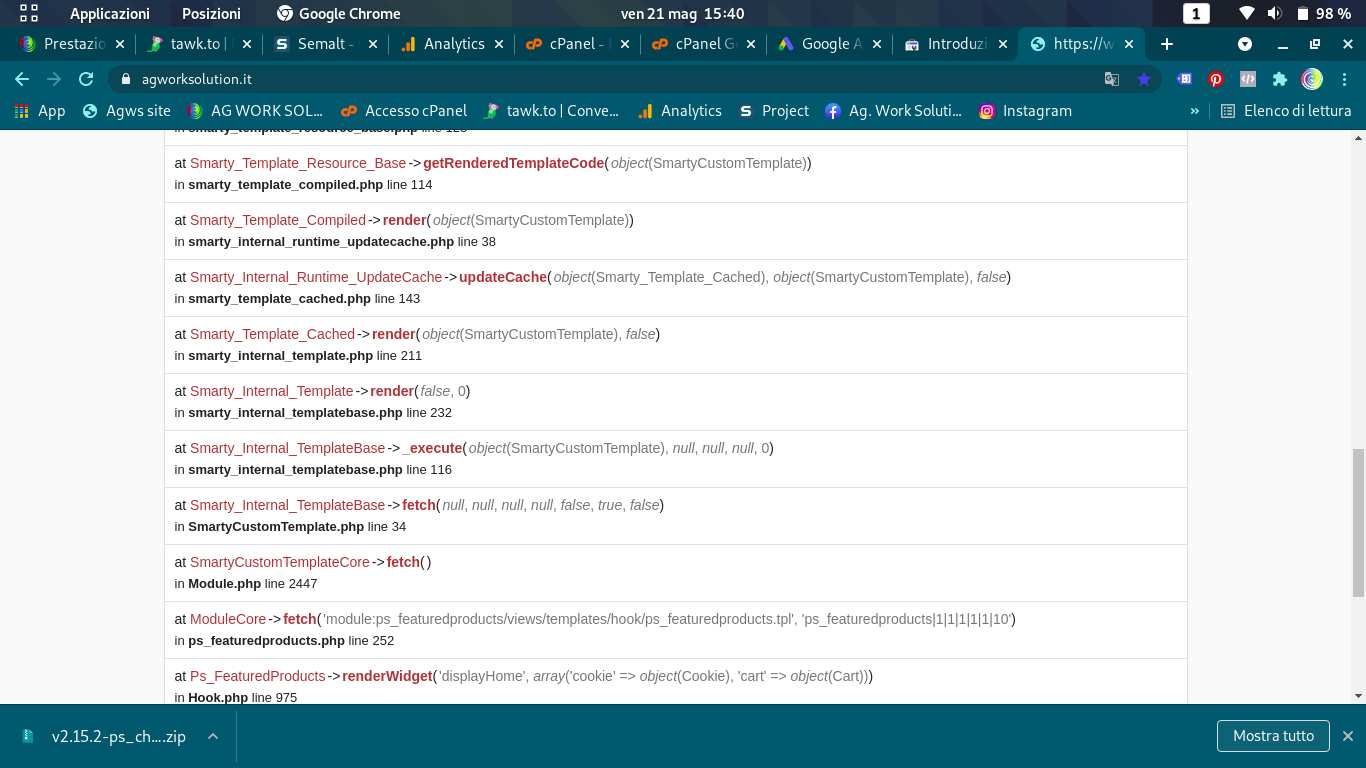Click the Pinterest extension icon
The height and width of the screenshot is (768, 1366).
(1216, 79)
